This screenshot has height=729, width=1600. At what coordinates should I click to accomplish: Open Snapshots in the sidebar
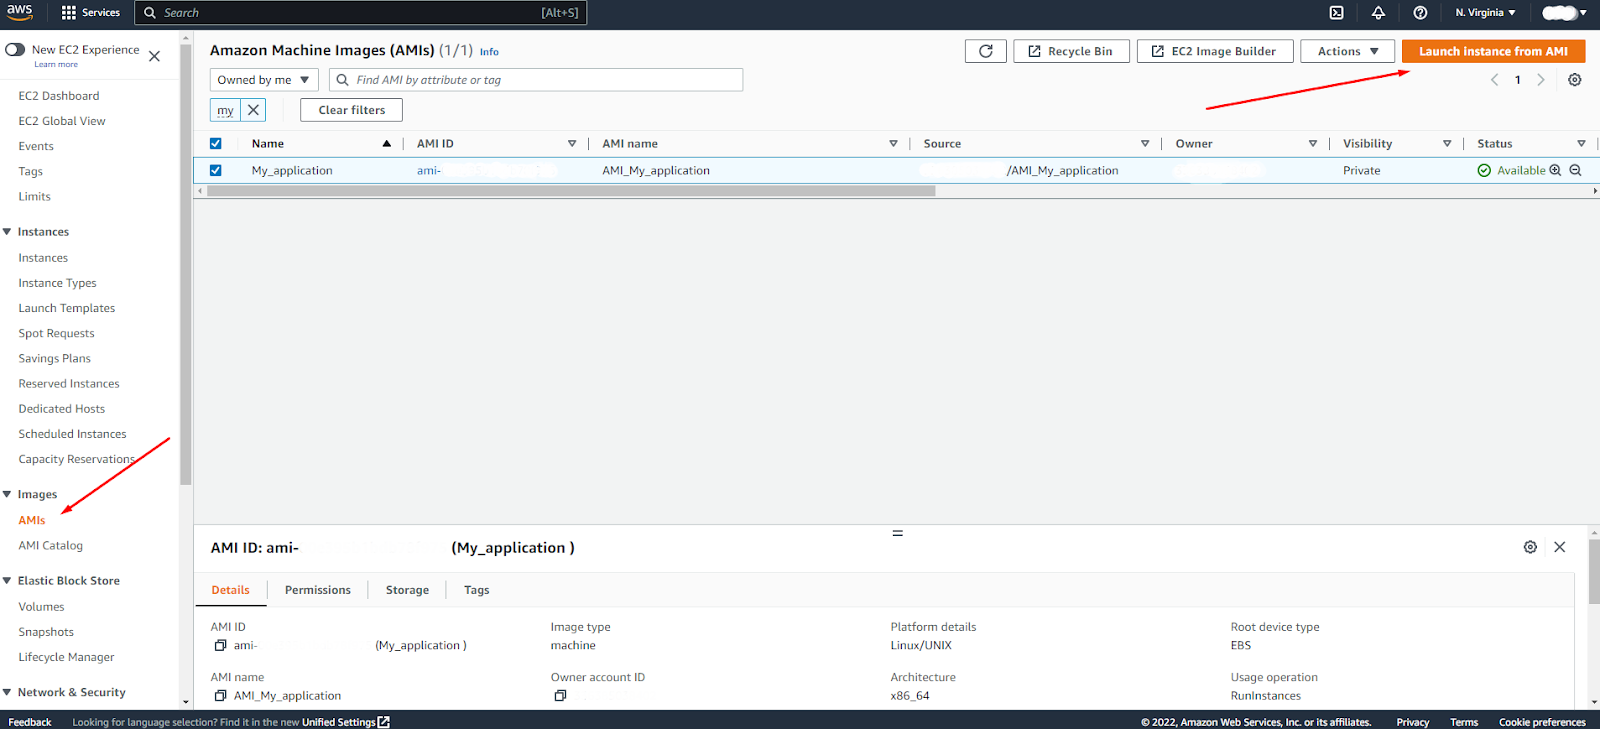click(x=46, y=632)
